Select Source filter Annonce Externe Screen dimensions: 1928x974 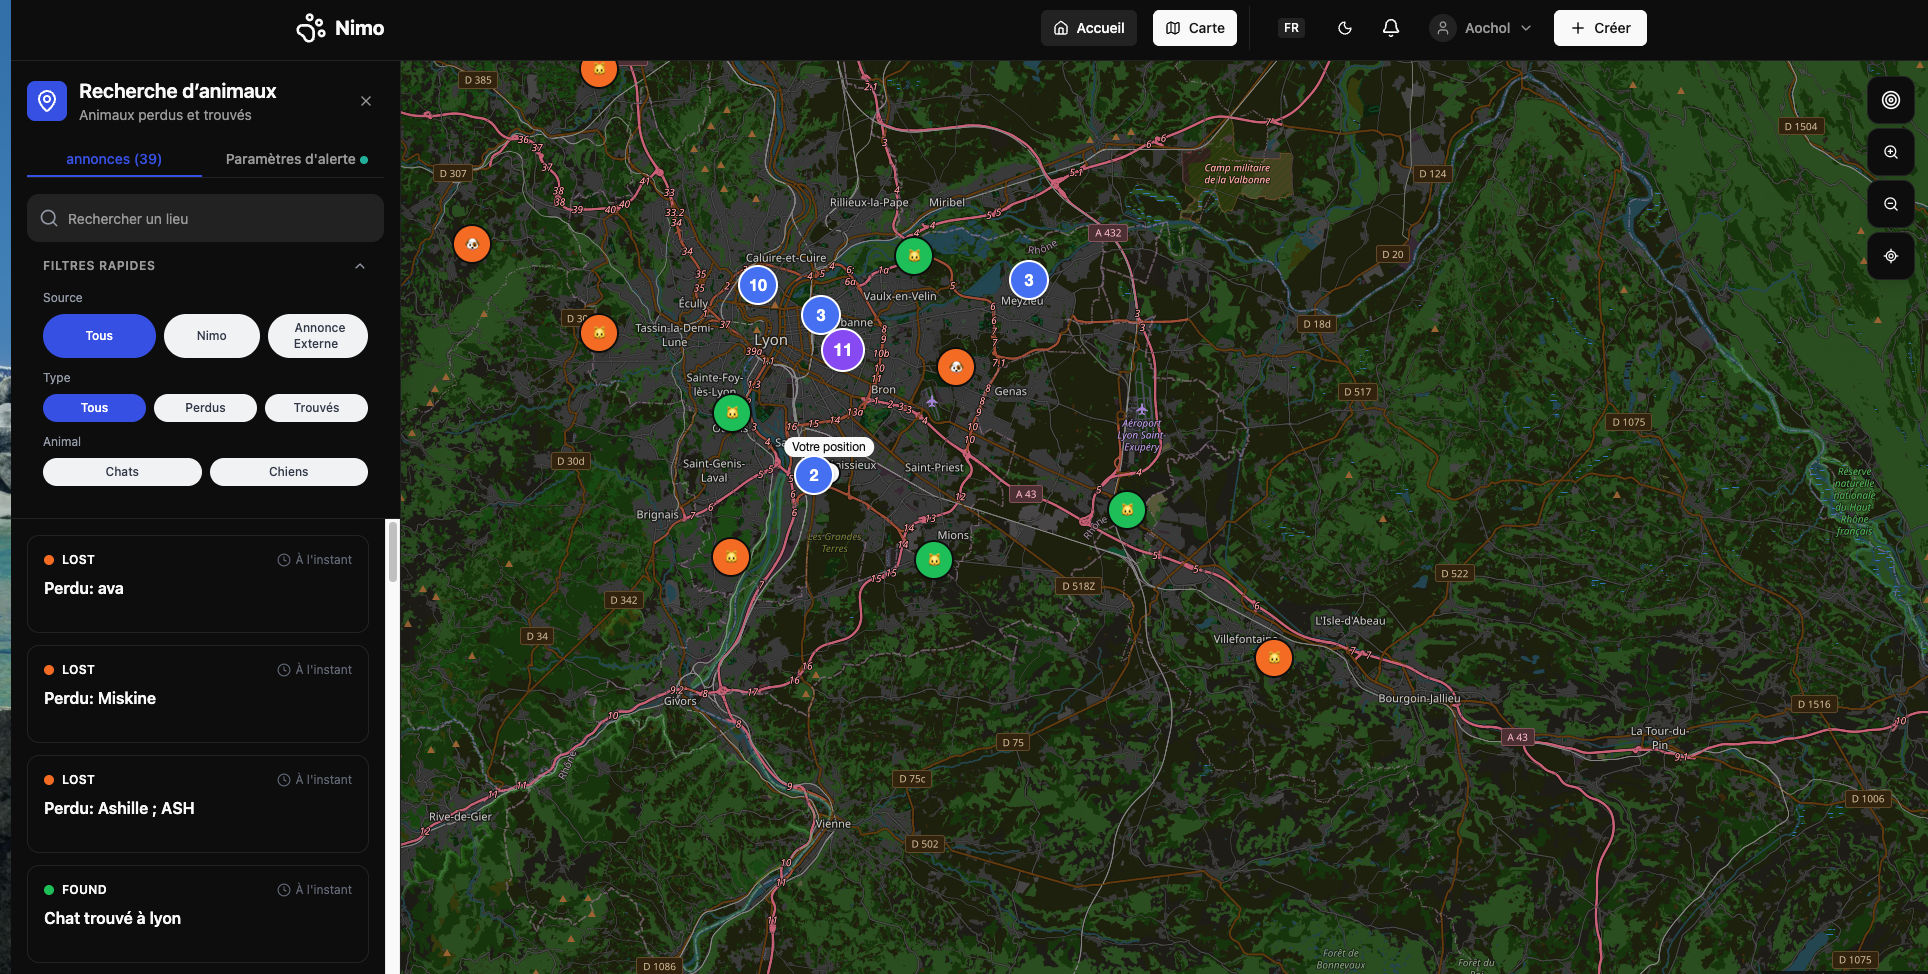[318, 336]
